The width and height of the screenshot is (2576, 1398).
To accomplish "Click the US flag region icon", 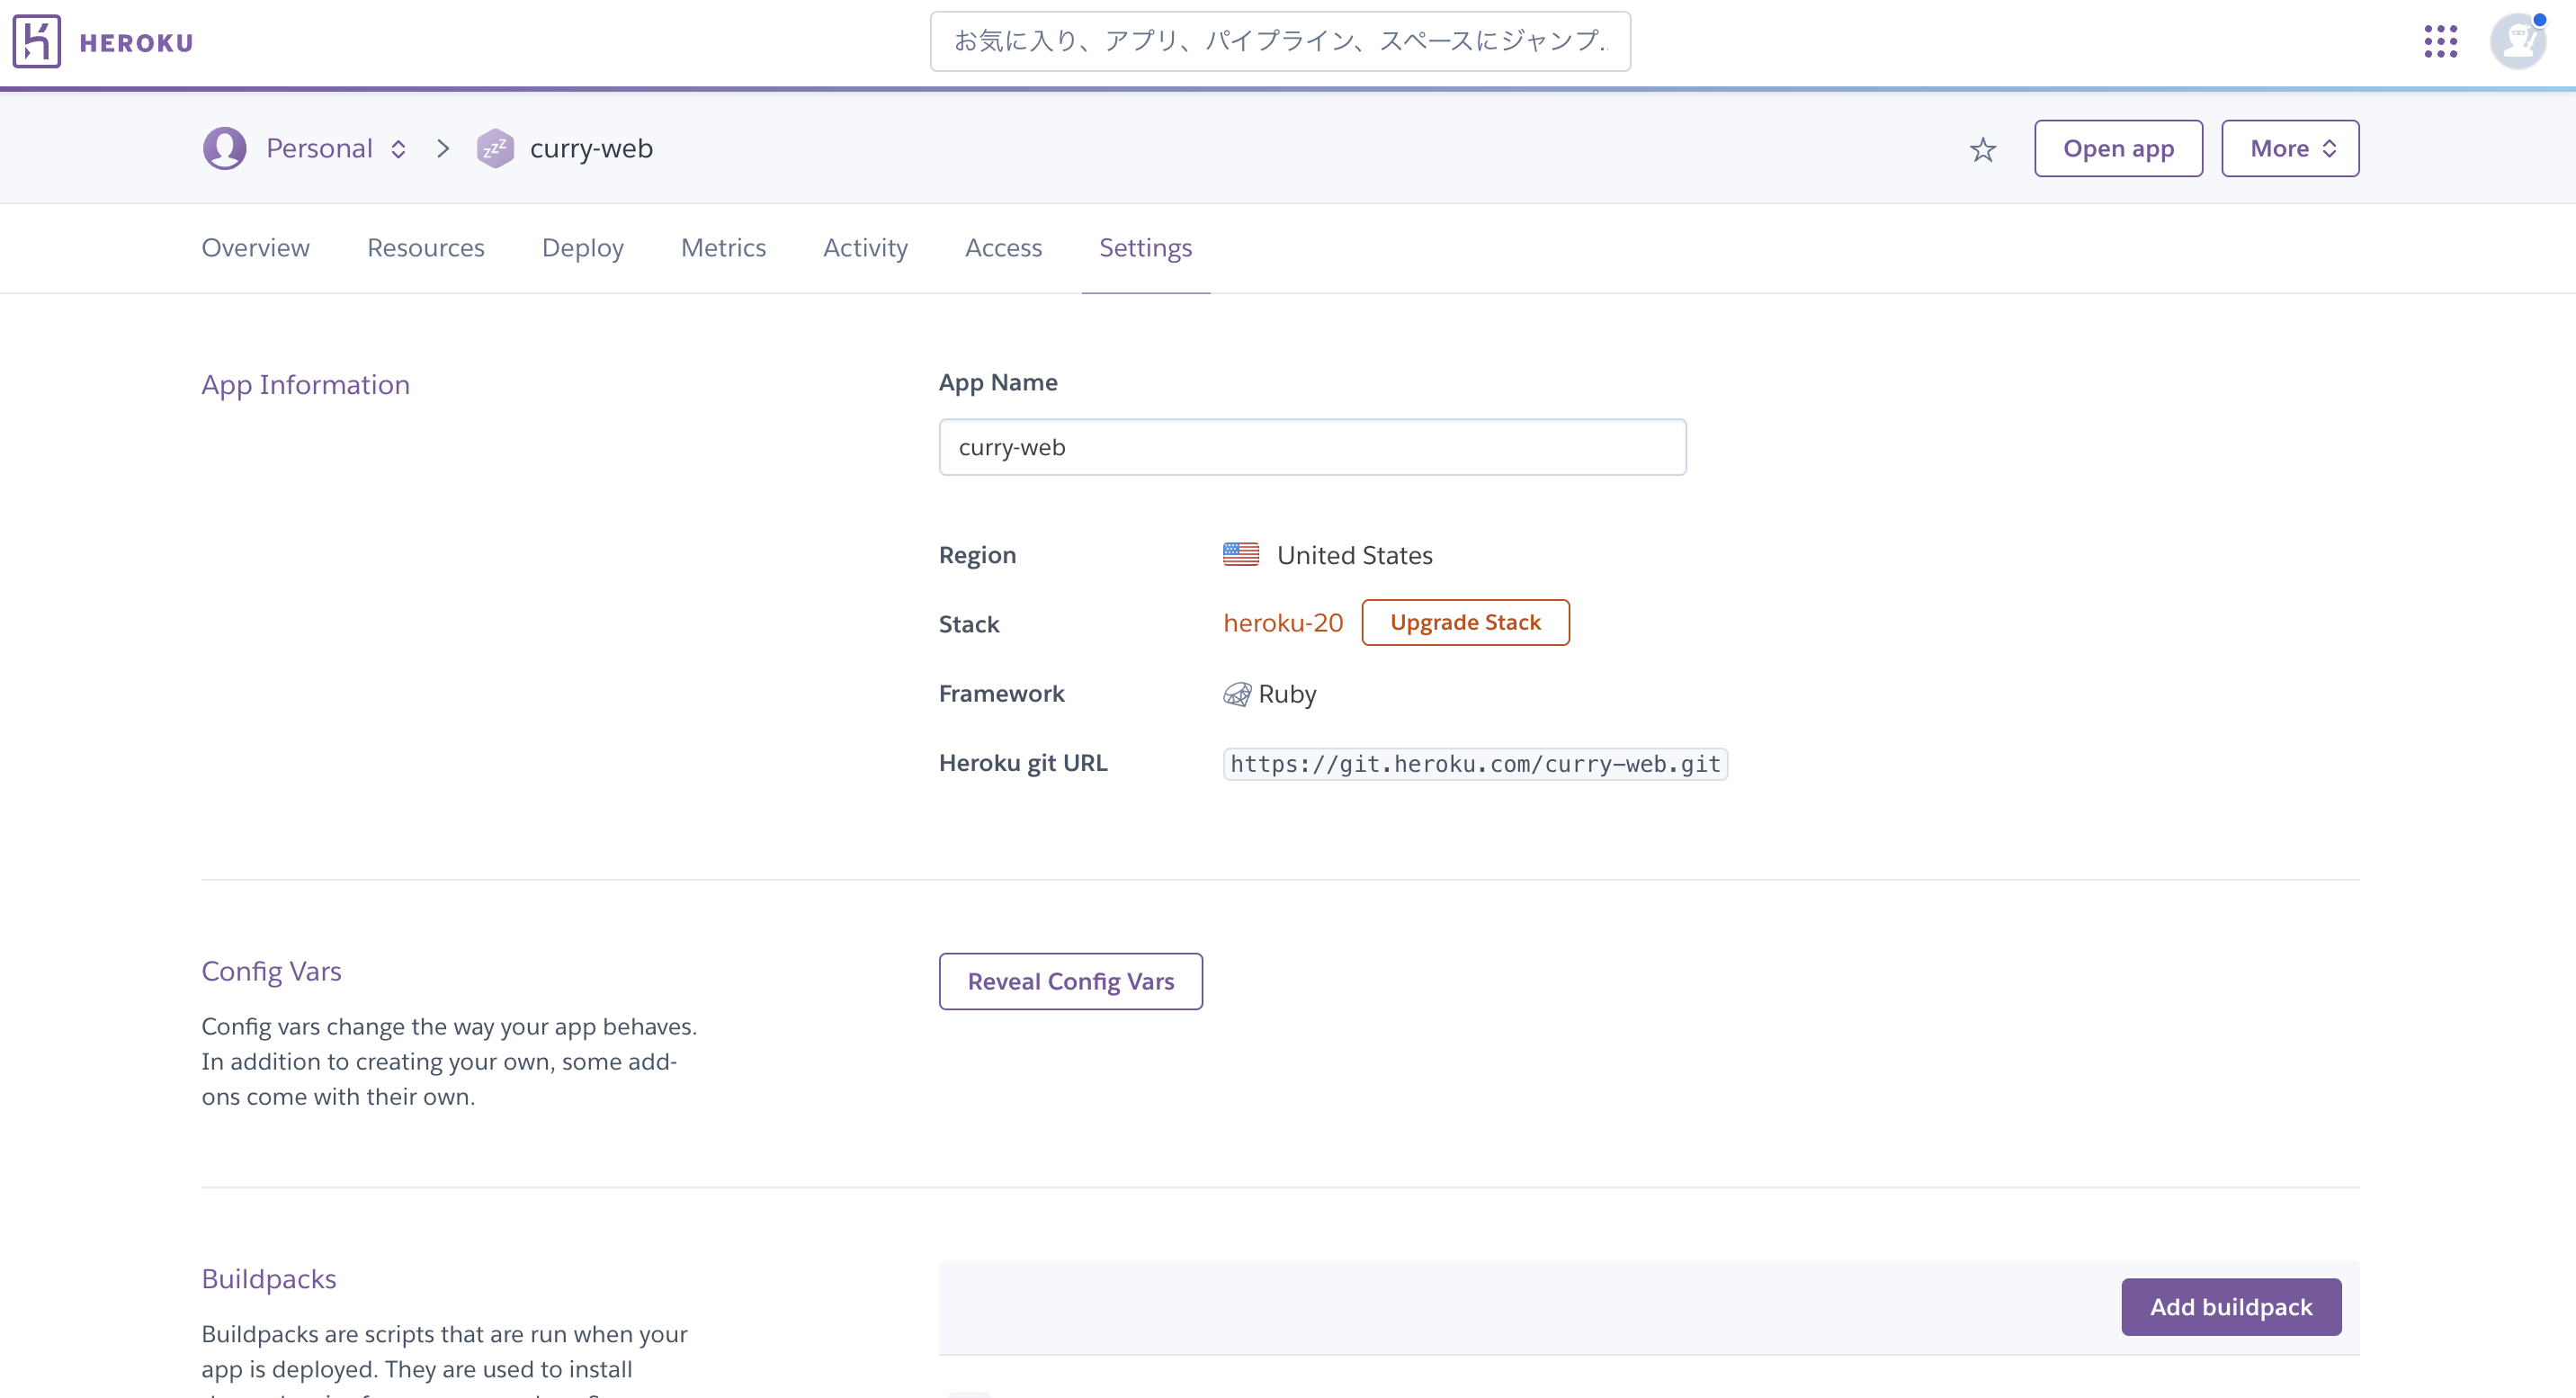I will click(x=1238, y=556).
